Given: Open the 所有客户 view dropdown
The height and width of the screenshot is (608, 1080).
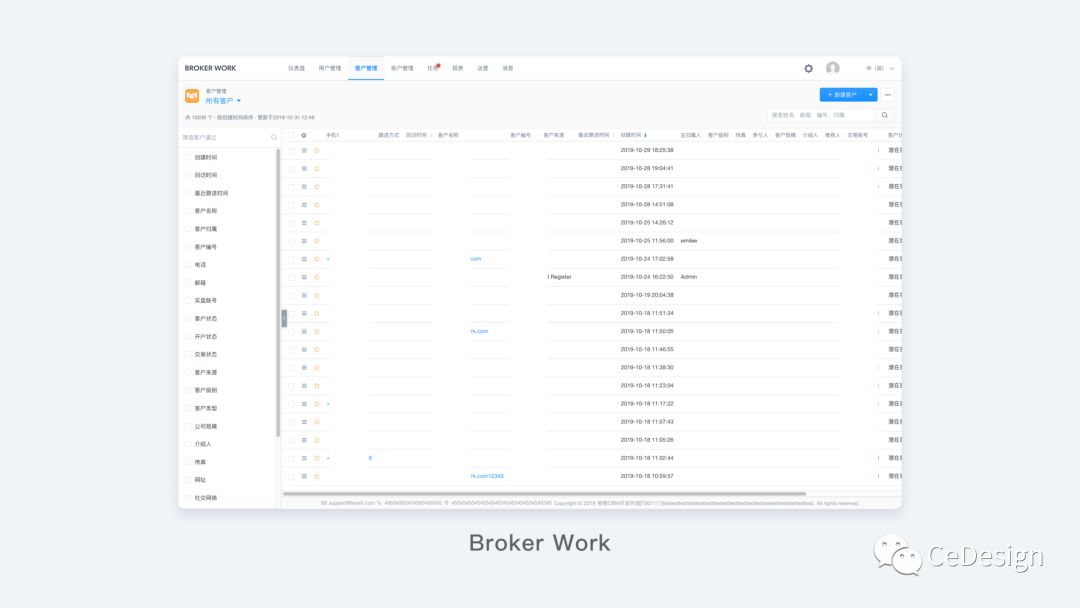Looking at the screenshot, I should click(x=223, y=101).
